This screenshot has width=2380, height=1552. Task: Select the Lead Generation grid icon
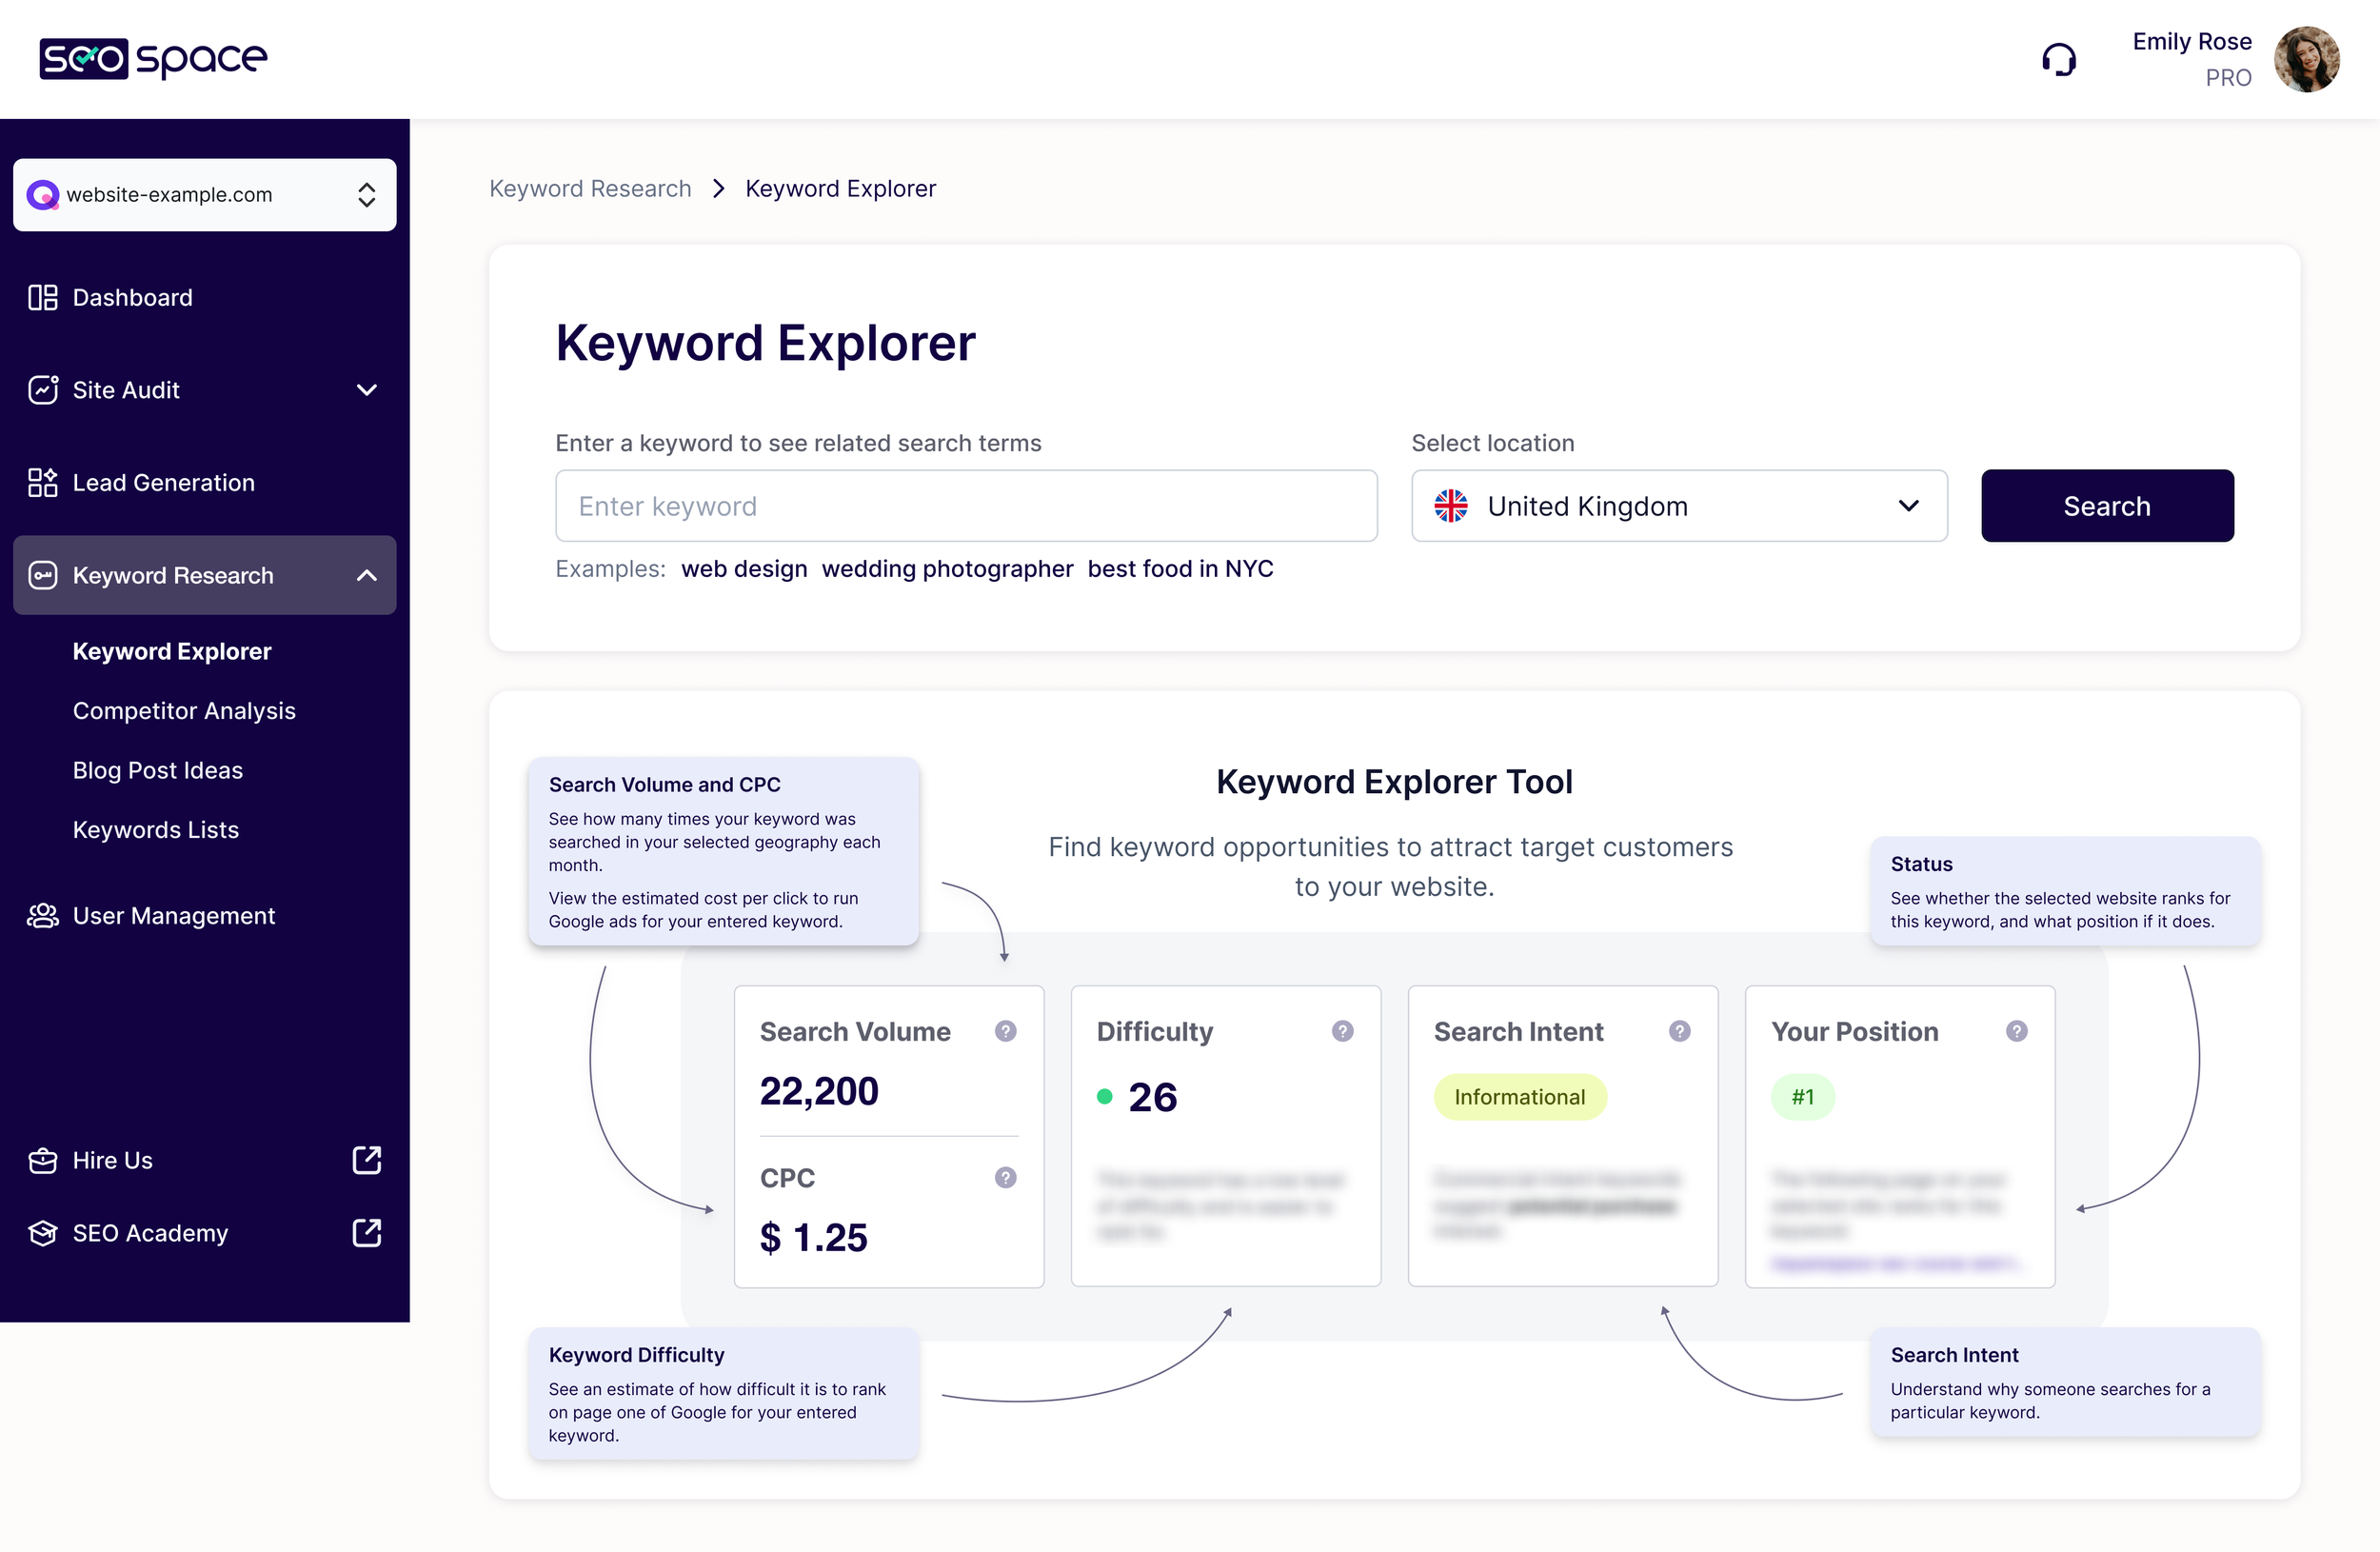(42, 482)
